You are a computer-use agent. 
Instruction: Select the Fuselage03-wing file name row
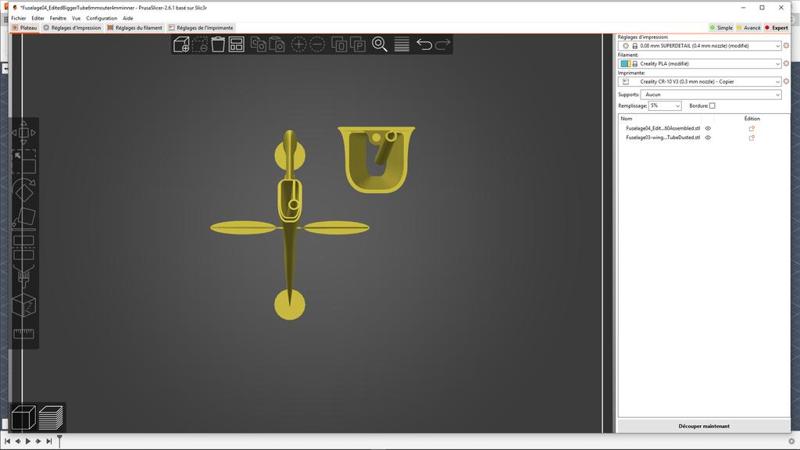tap(663, 138)
